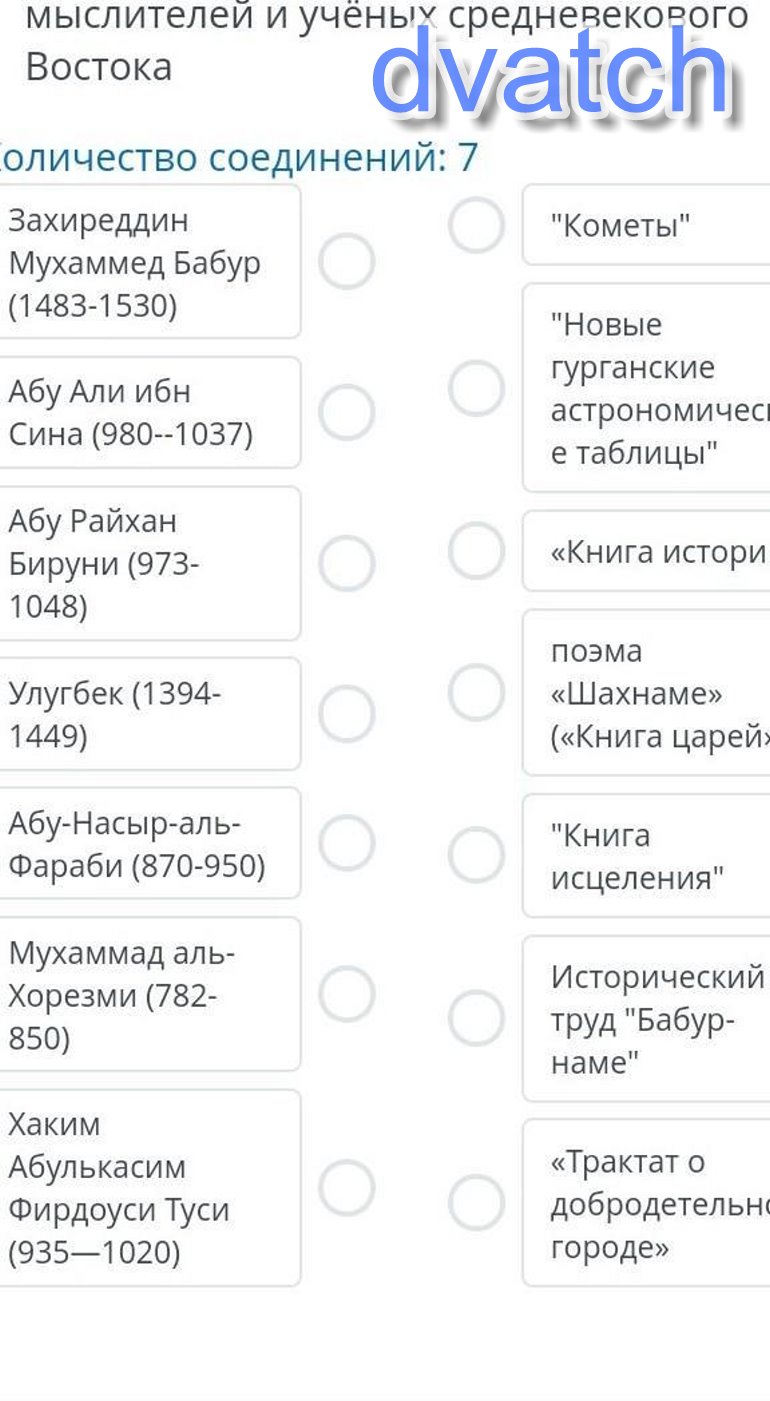The height and width of the screenshot is (1401, 770).
Task: Click the connector circle for «Книга истори»
Action: 476,551
